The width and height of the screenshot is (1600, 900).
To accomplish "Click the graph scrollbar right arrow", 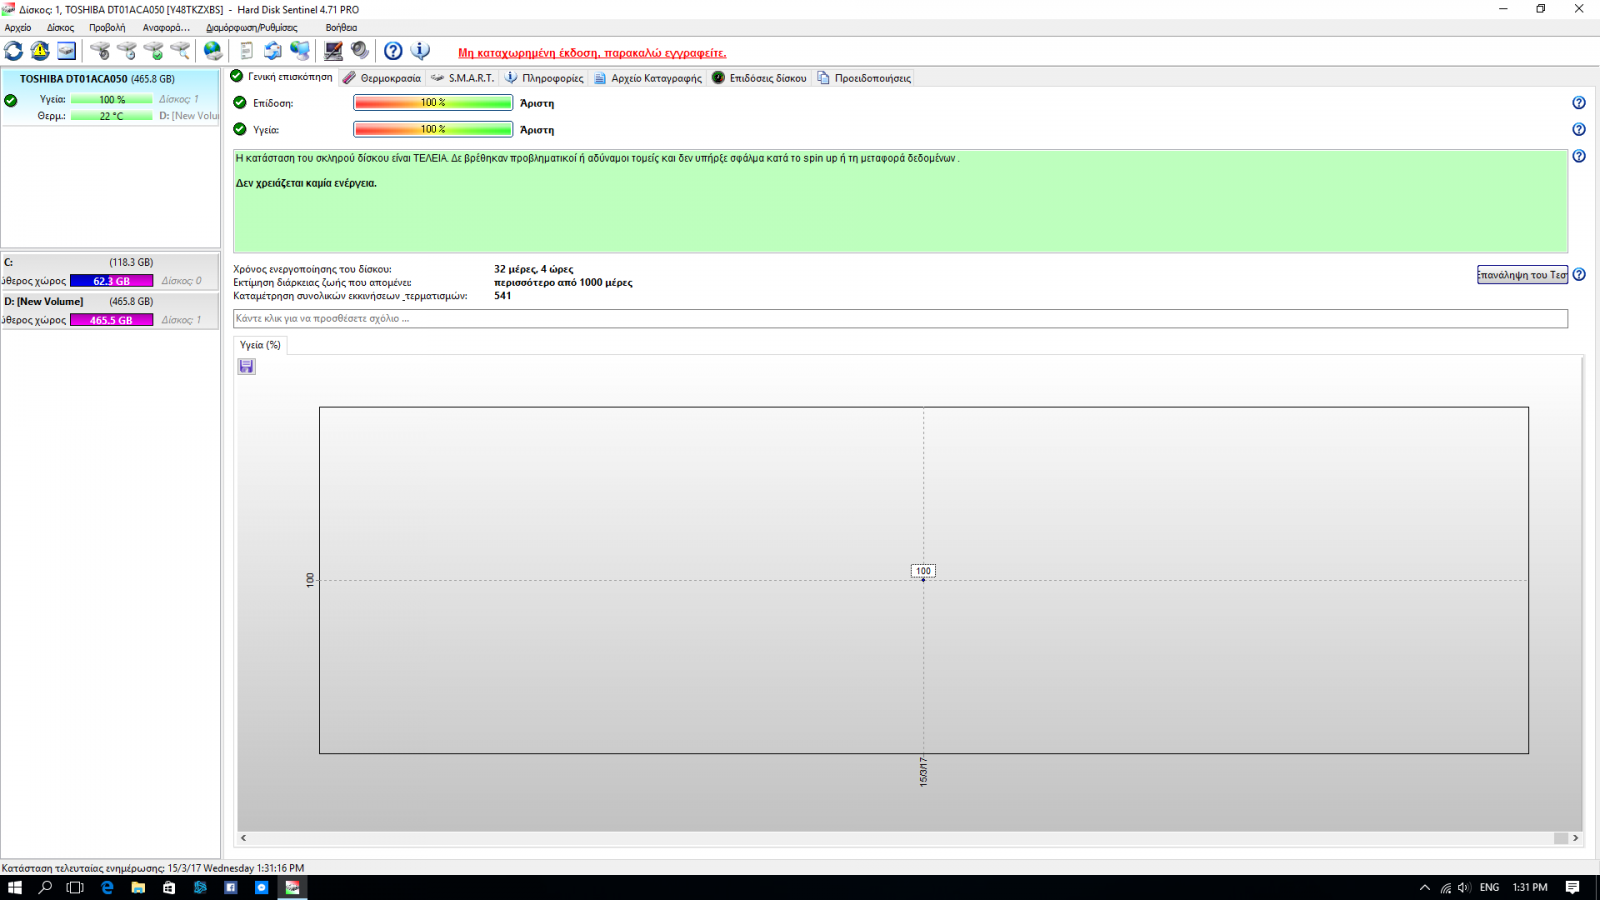I will click(x=1575, y=838).
